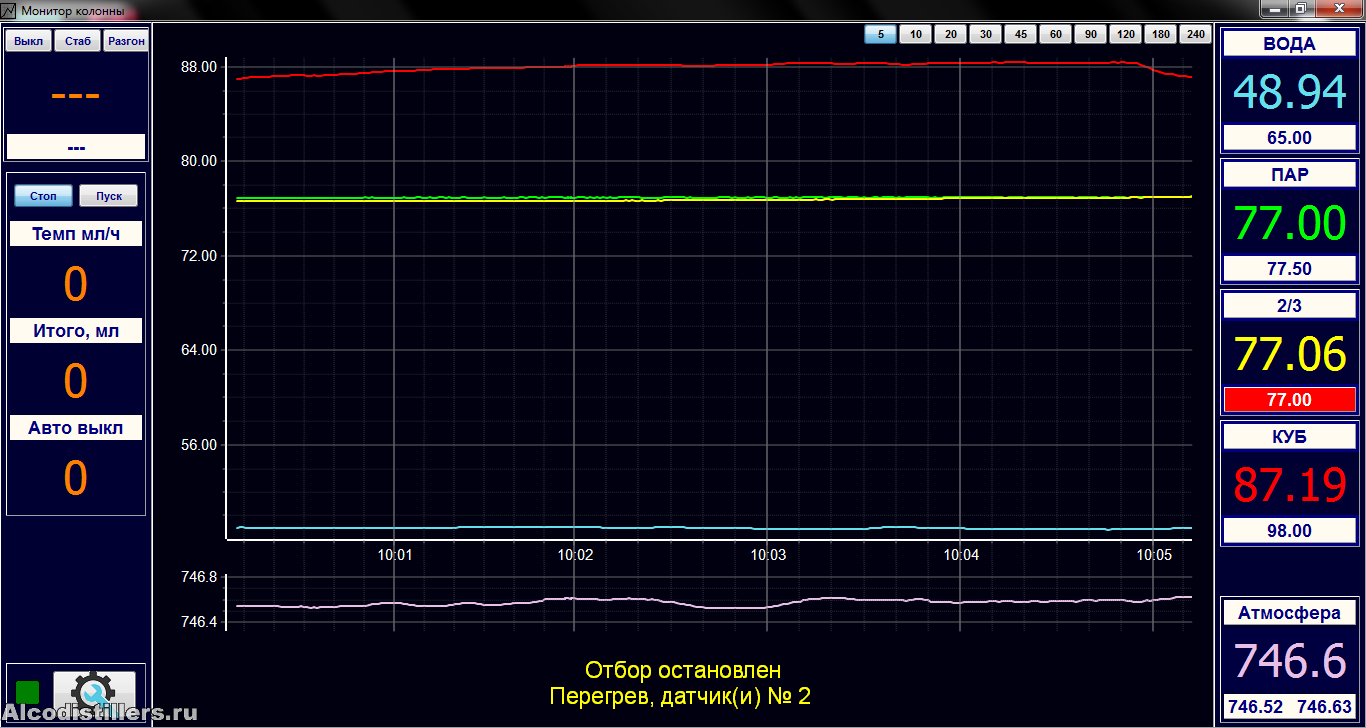Select the 30 minute time scale
The image size is (1366, 728).
click(x=985, y=35)
